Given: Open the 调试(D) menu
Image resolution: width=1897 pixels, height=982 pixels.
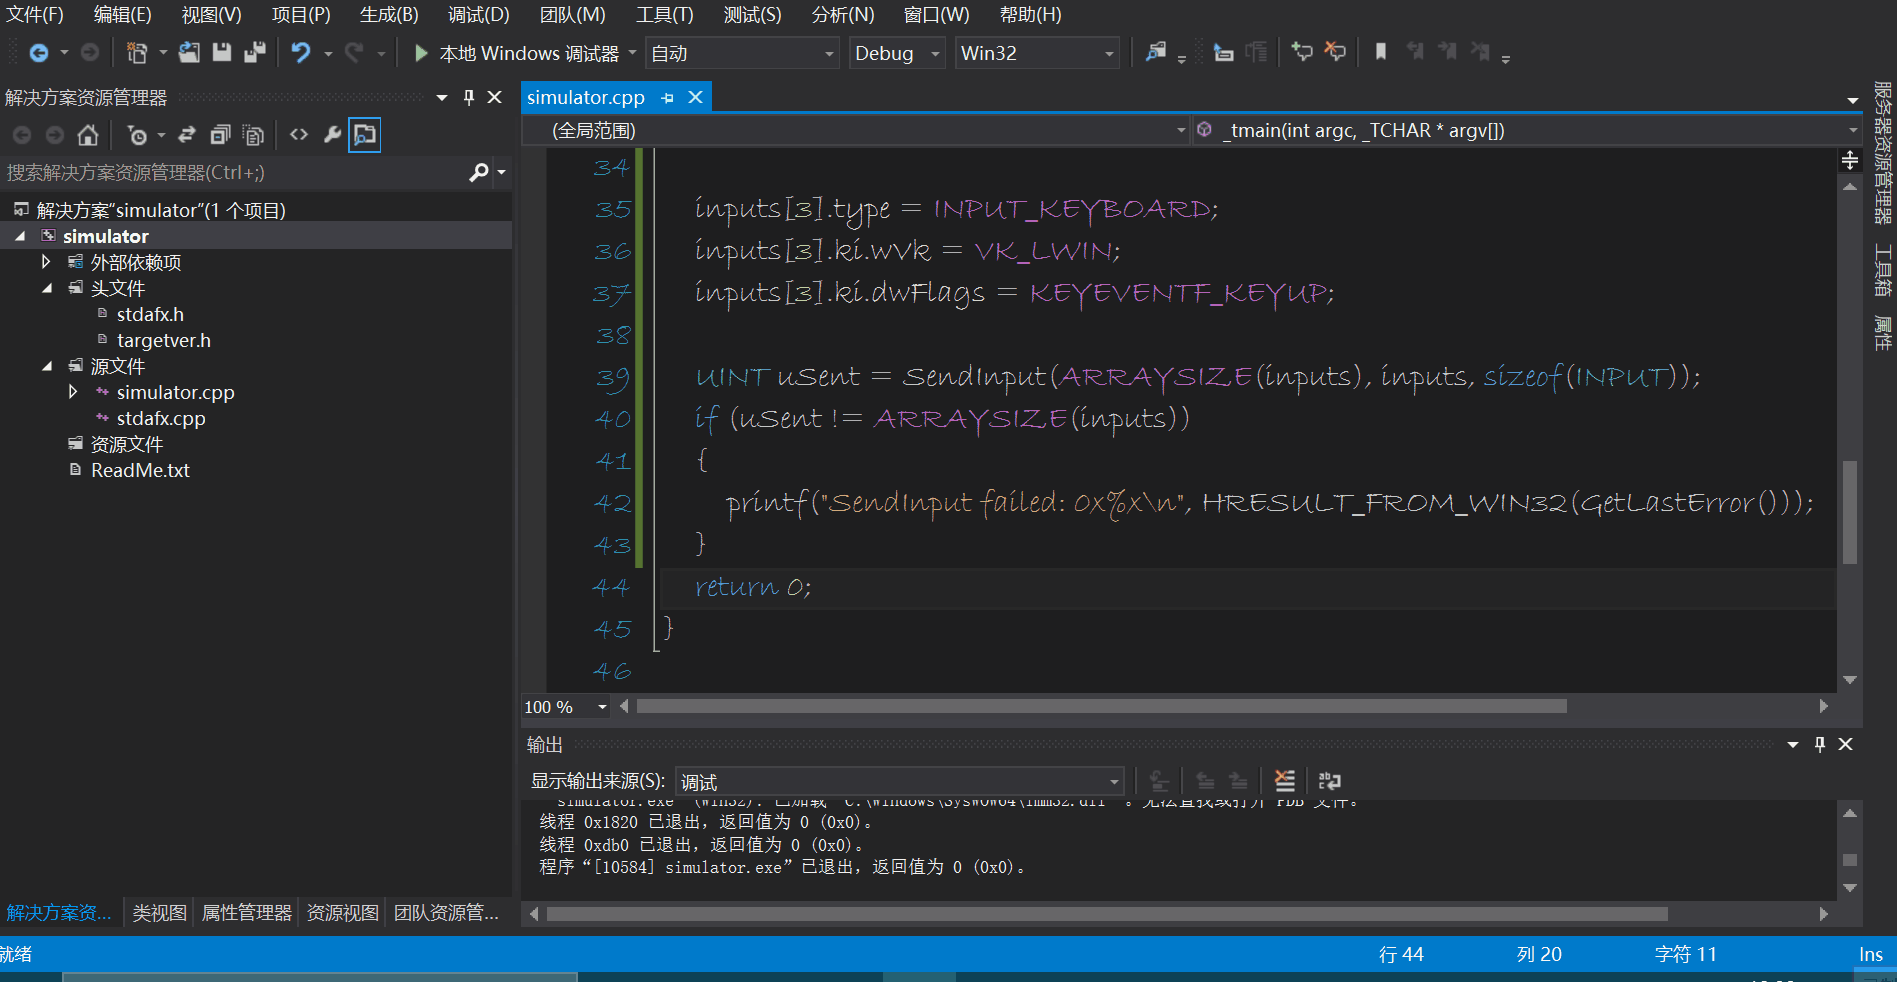Looking at the screenshot, I should click(478, 15).
